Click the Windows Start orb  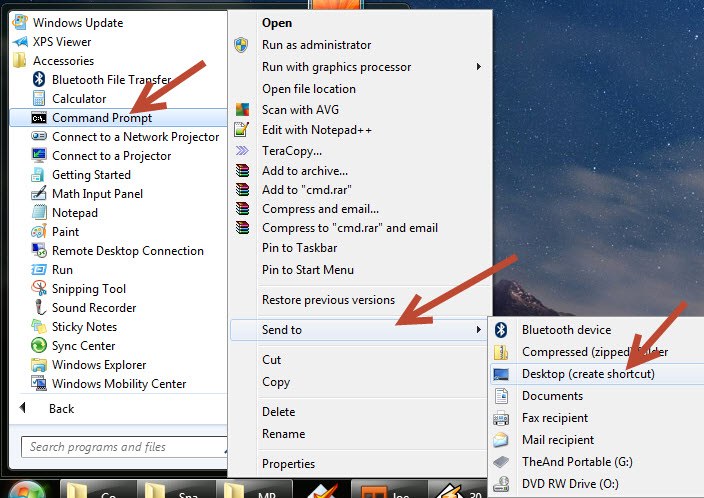[26, 490]
